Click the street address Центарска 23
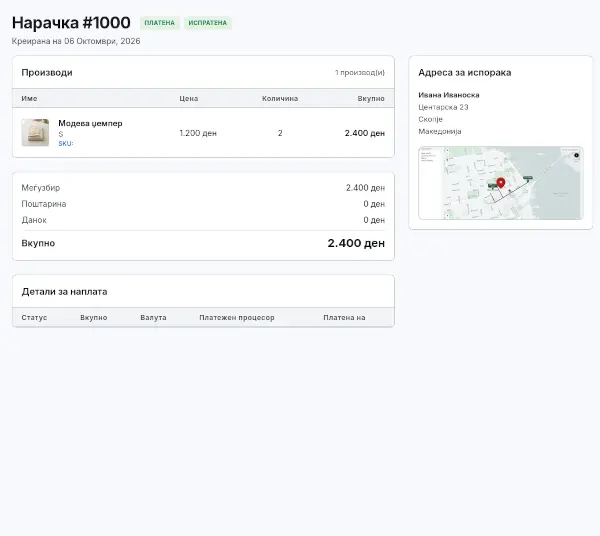Image resolution: width=600 pixels, height=536 pixels. point(443,107)
